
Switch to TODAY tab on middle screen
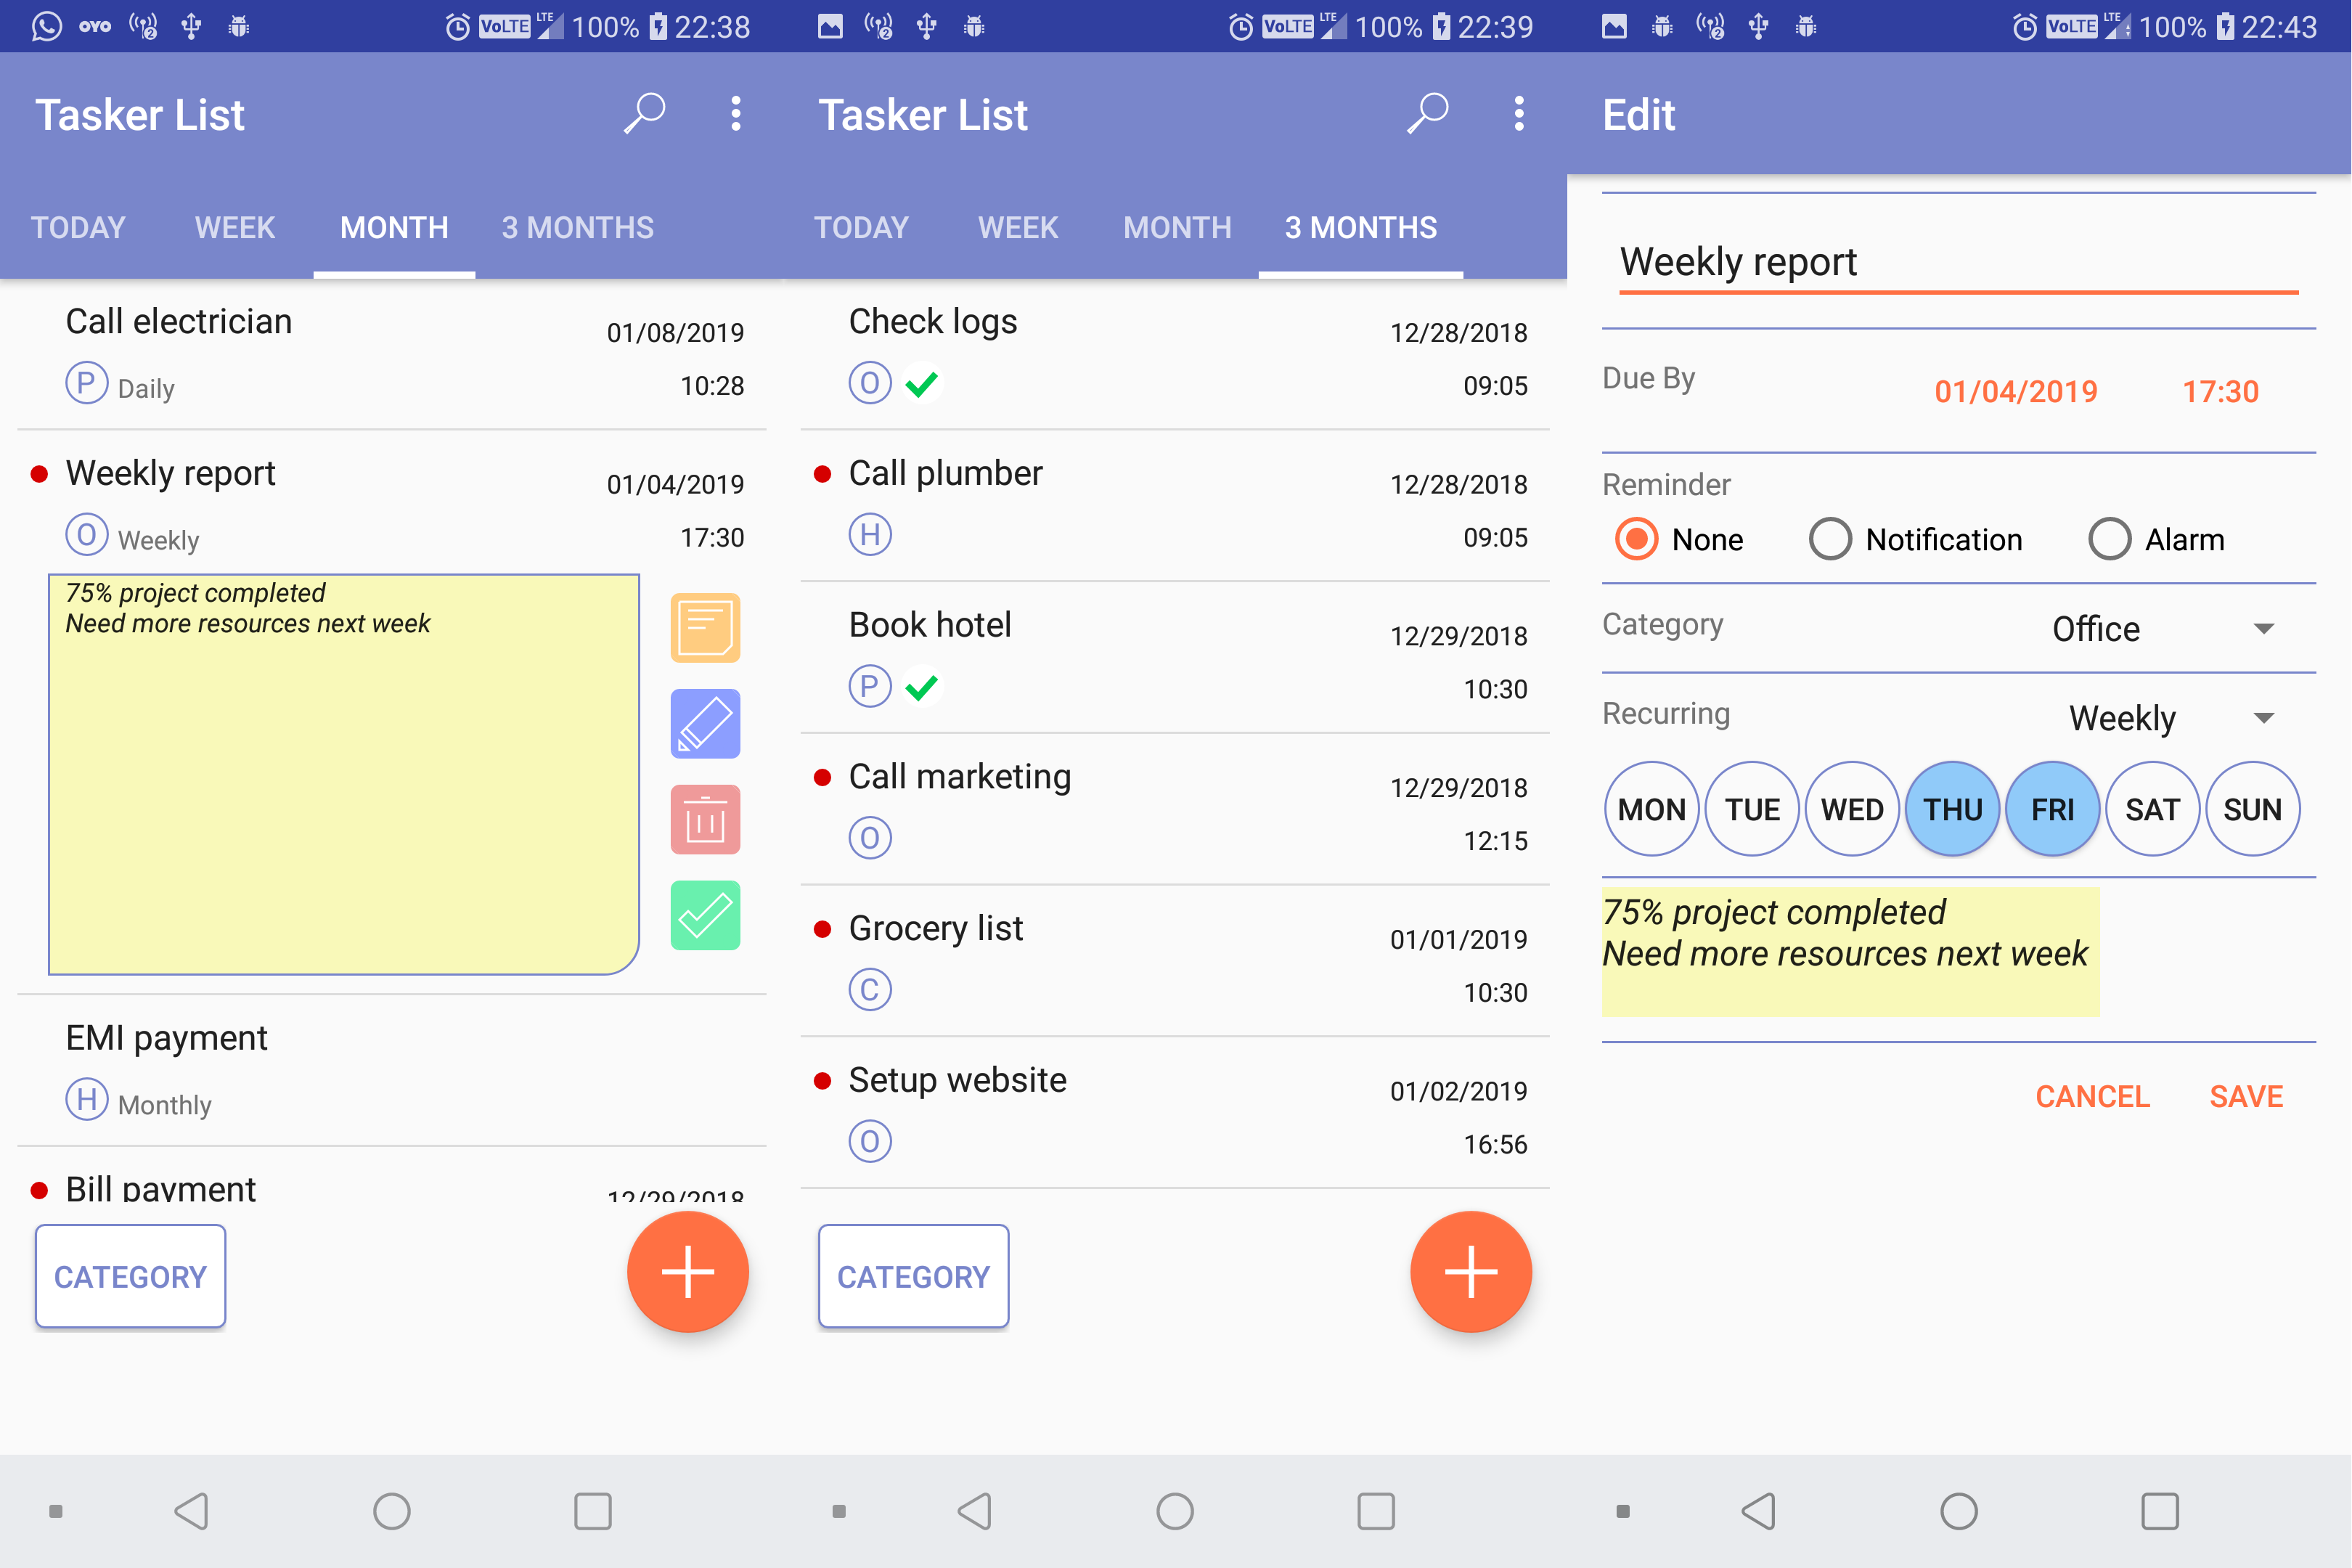(861, 228)
